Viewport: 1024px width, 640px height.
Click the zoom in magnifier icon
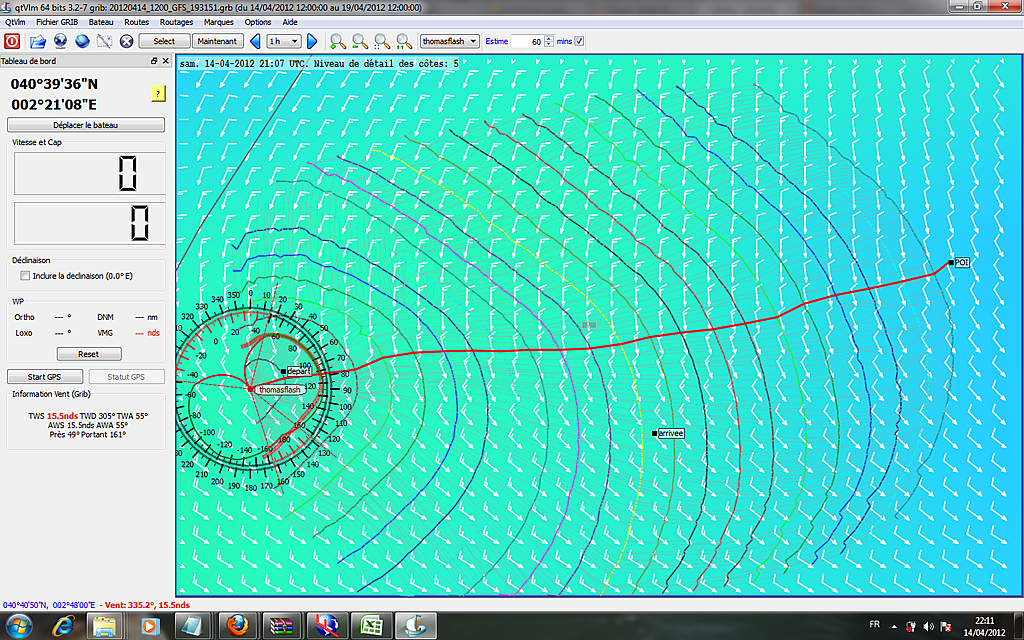click(338, 41)
